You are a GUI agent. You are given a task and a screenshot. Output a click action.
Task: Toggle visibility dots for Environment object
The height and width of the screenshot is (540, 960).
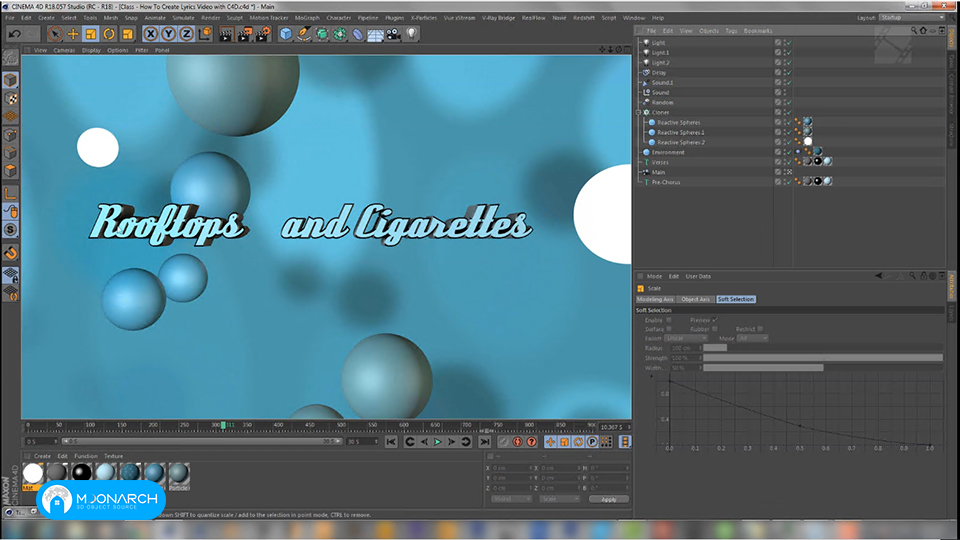786,152
